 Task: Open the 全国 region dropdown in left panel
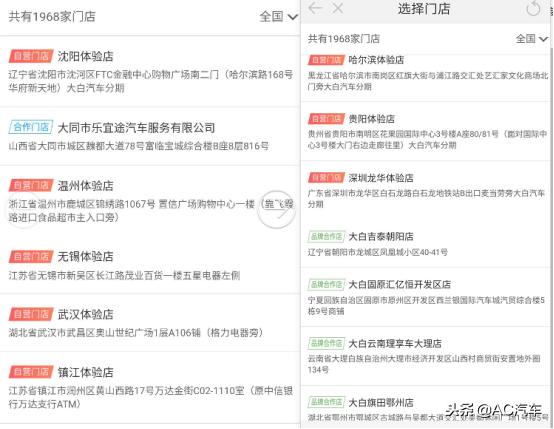pyautogui.click(x=278, y=16)
